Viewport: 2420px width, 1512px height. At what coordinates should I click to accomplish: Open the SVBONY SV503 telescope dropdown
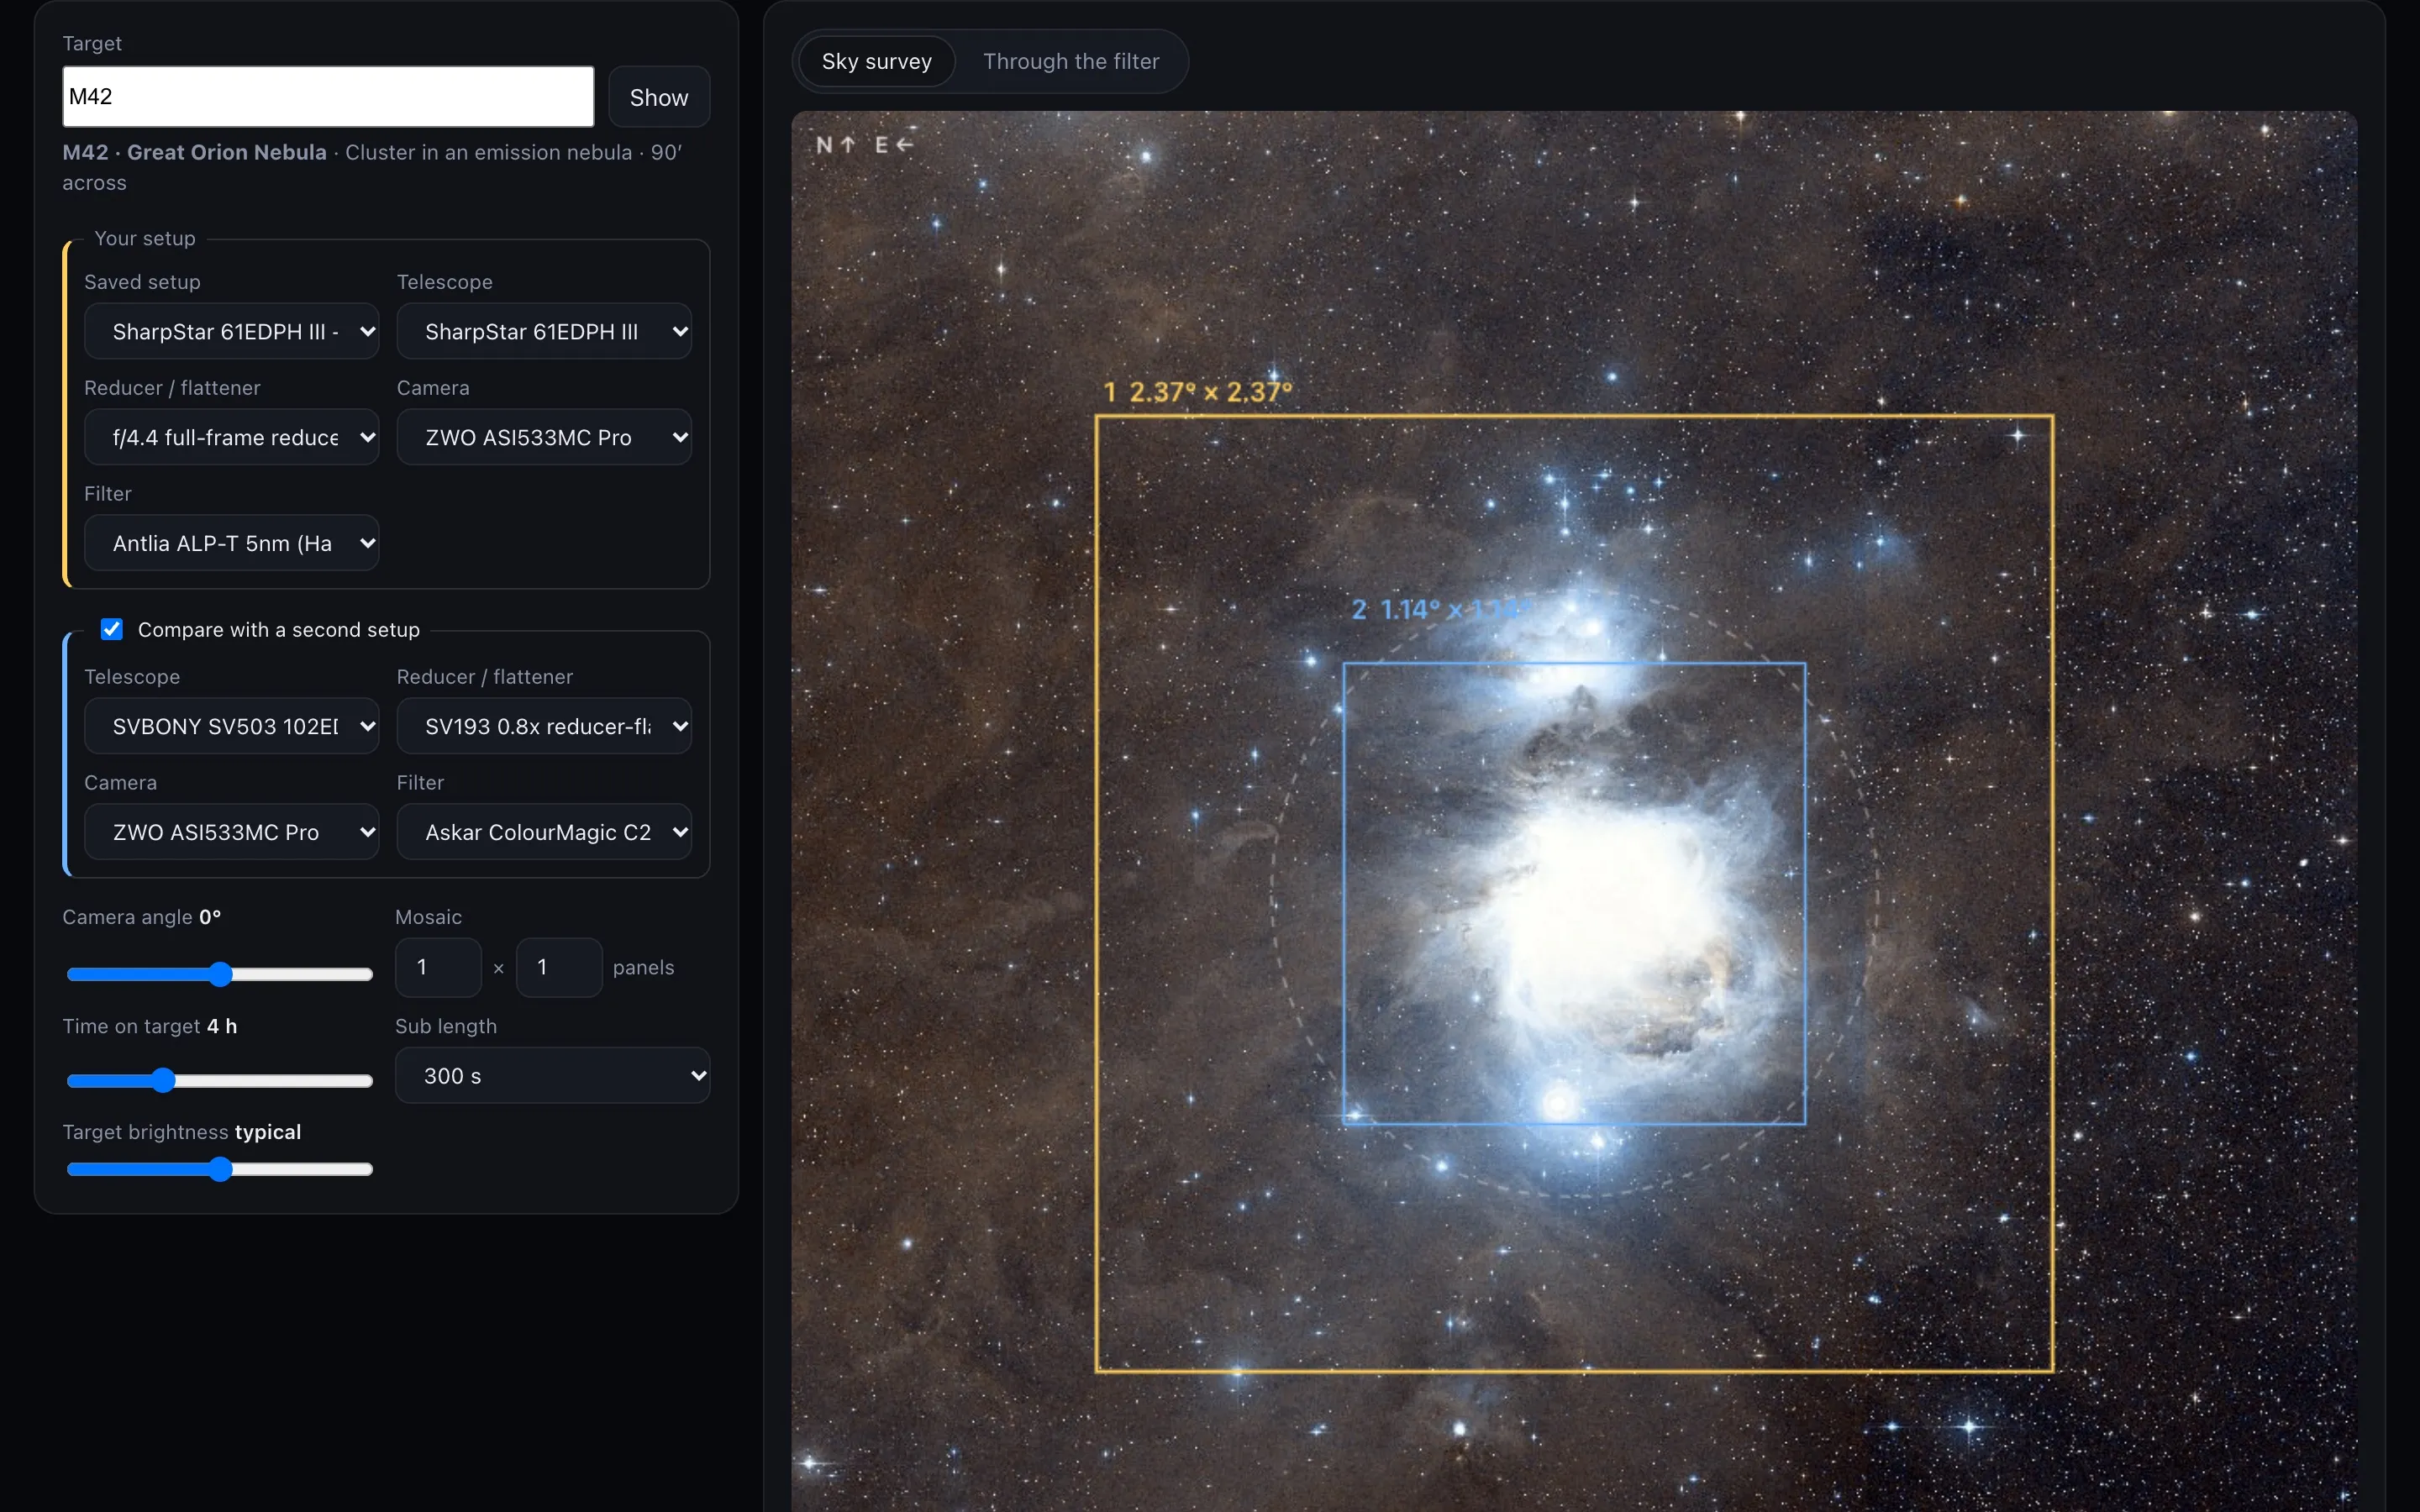pyautogui.click(x=232, y=726)
